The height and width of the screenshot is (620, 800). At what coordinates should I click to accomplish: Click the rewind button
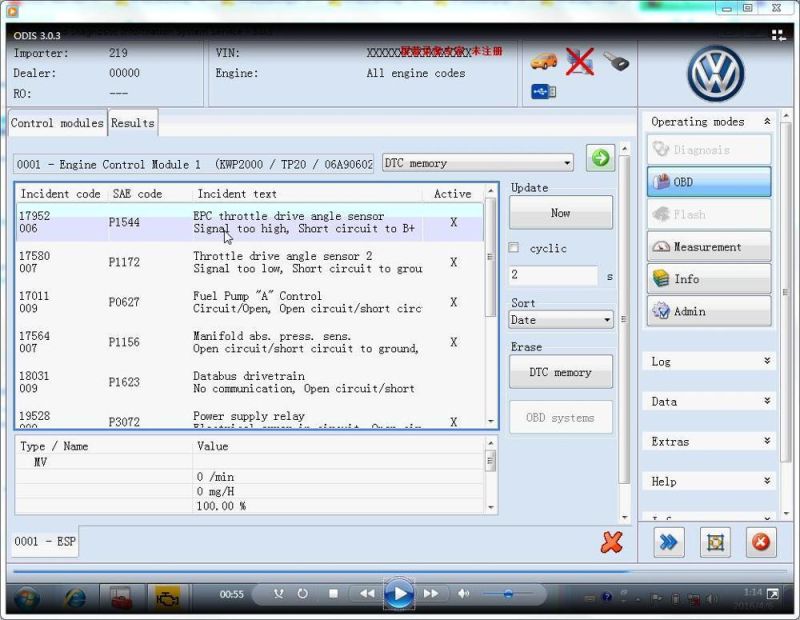coord(367,593)
